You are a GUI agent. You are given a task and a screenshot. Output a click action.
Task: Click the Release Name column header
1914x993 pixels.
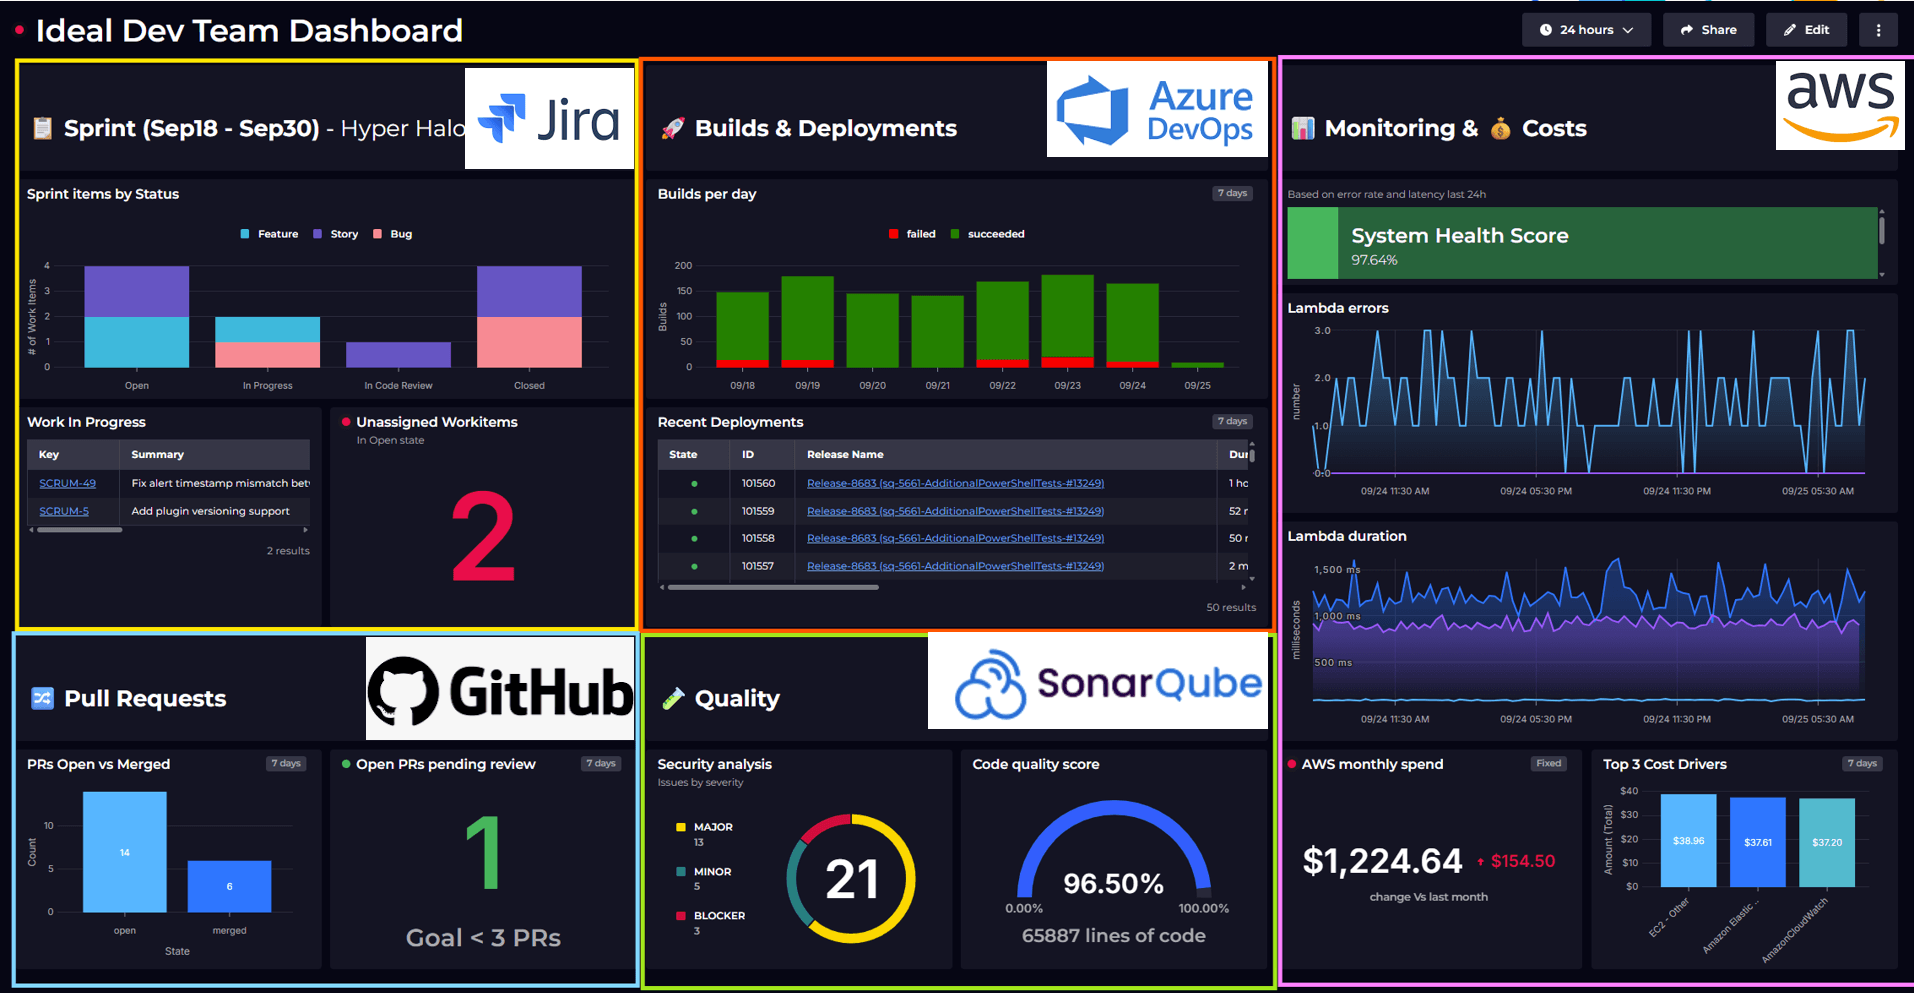point(845,454)
